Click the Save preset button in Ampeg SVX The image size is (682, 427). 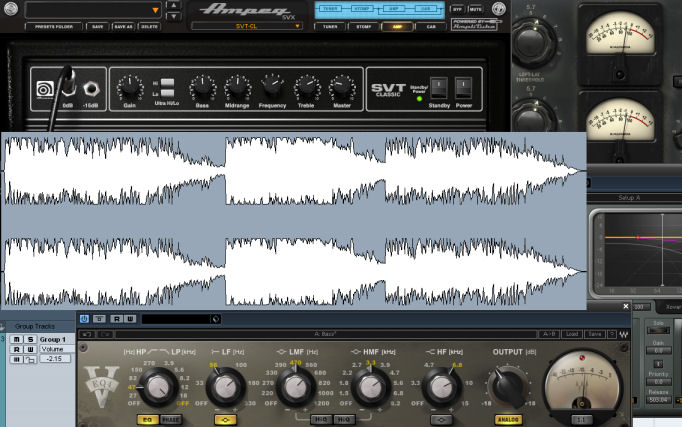tap(97, 27)
